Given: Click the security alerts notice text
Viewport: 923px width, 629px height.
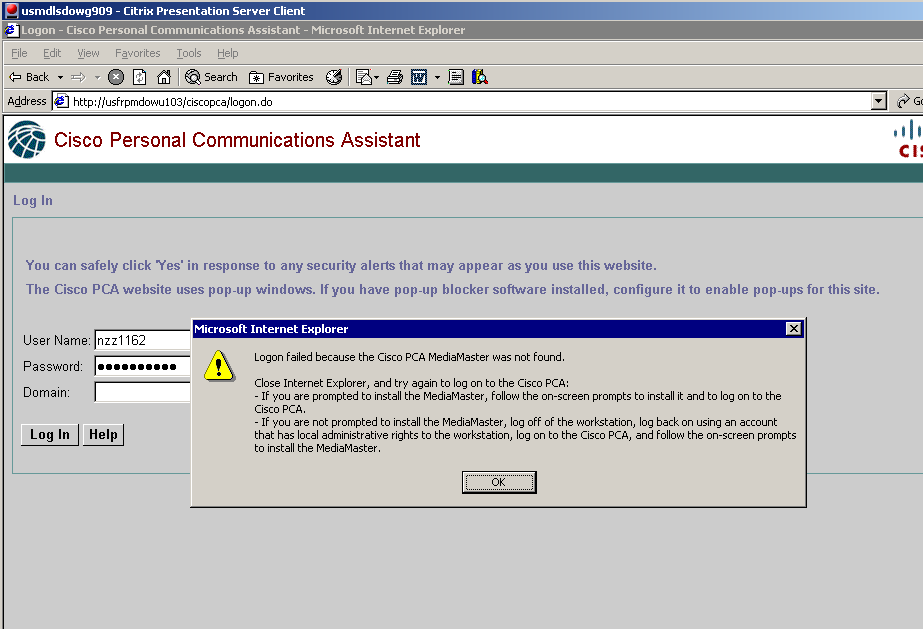Looking at the screenshot, I should [x=341, y=265].
